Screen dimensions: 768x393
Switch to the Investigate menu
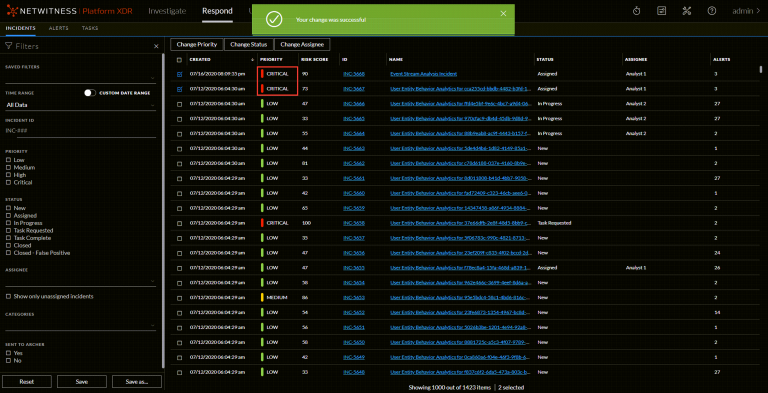pos(167,11)
